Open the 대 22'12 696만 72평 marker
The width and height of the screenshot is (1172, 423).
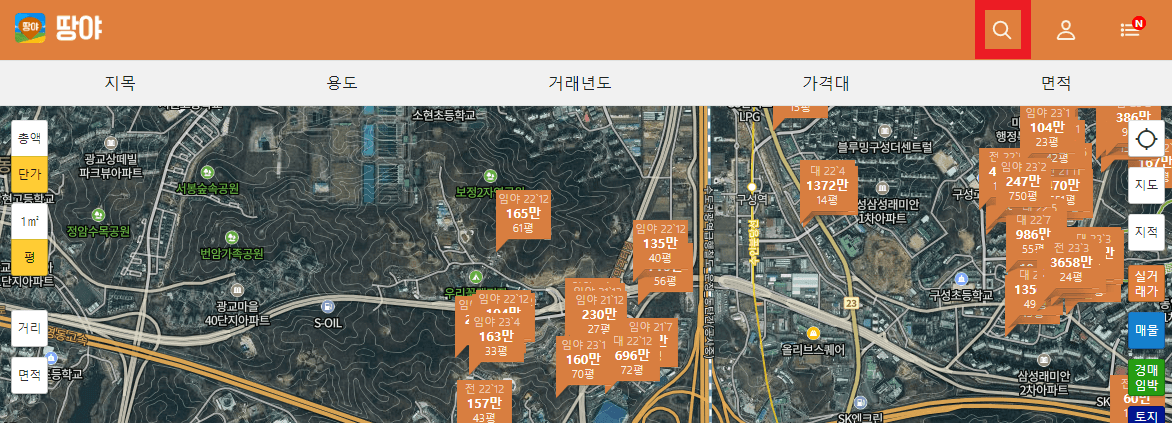pos(632,356)
